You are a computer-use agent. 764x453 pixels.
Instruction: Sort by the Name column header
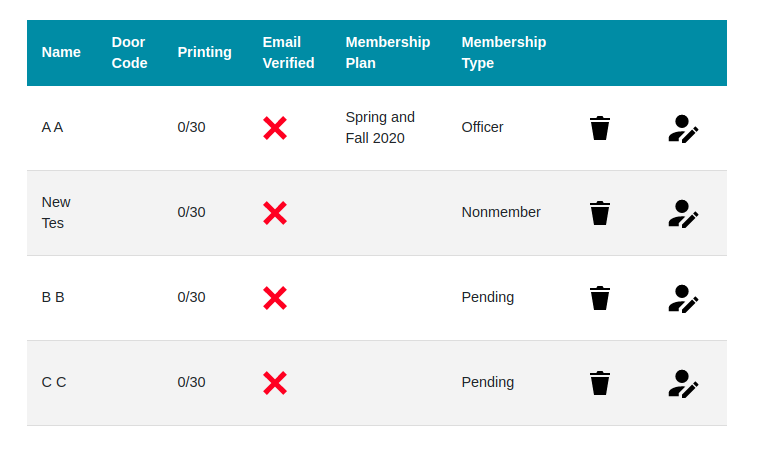pos(61,52)
